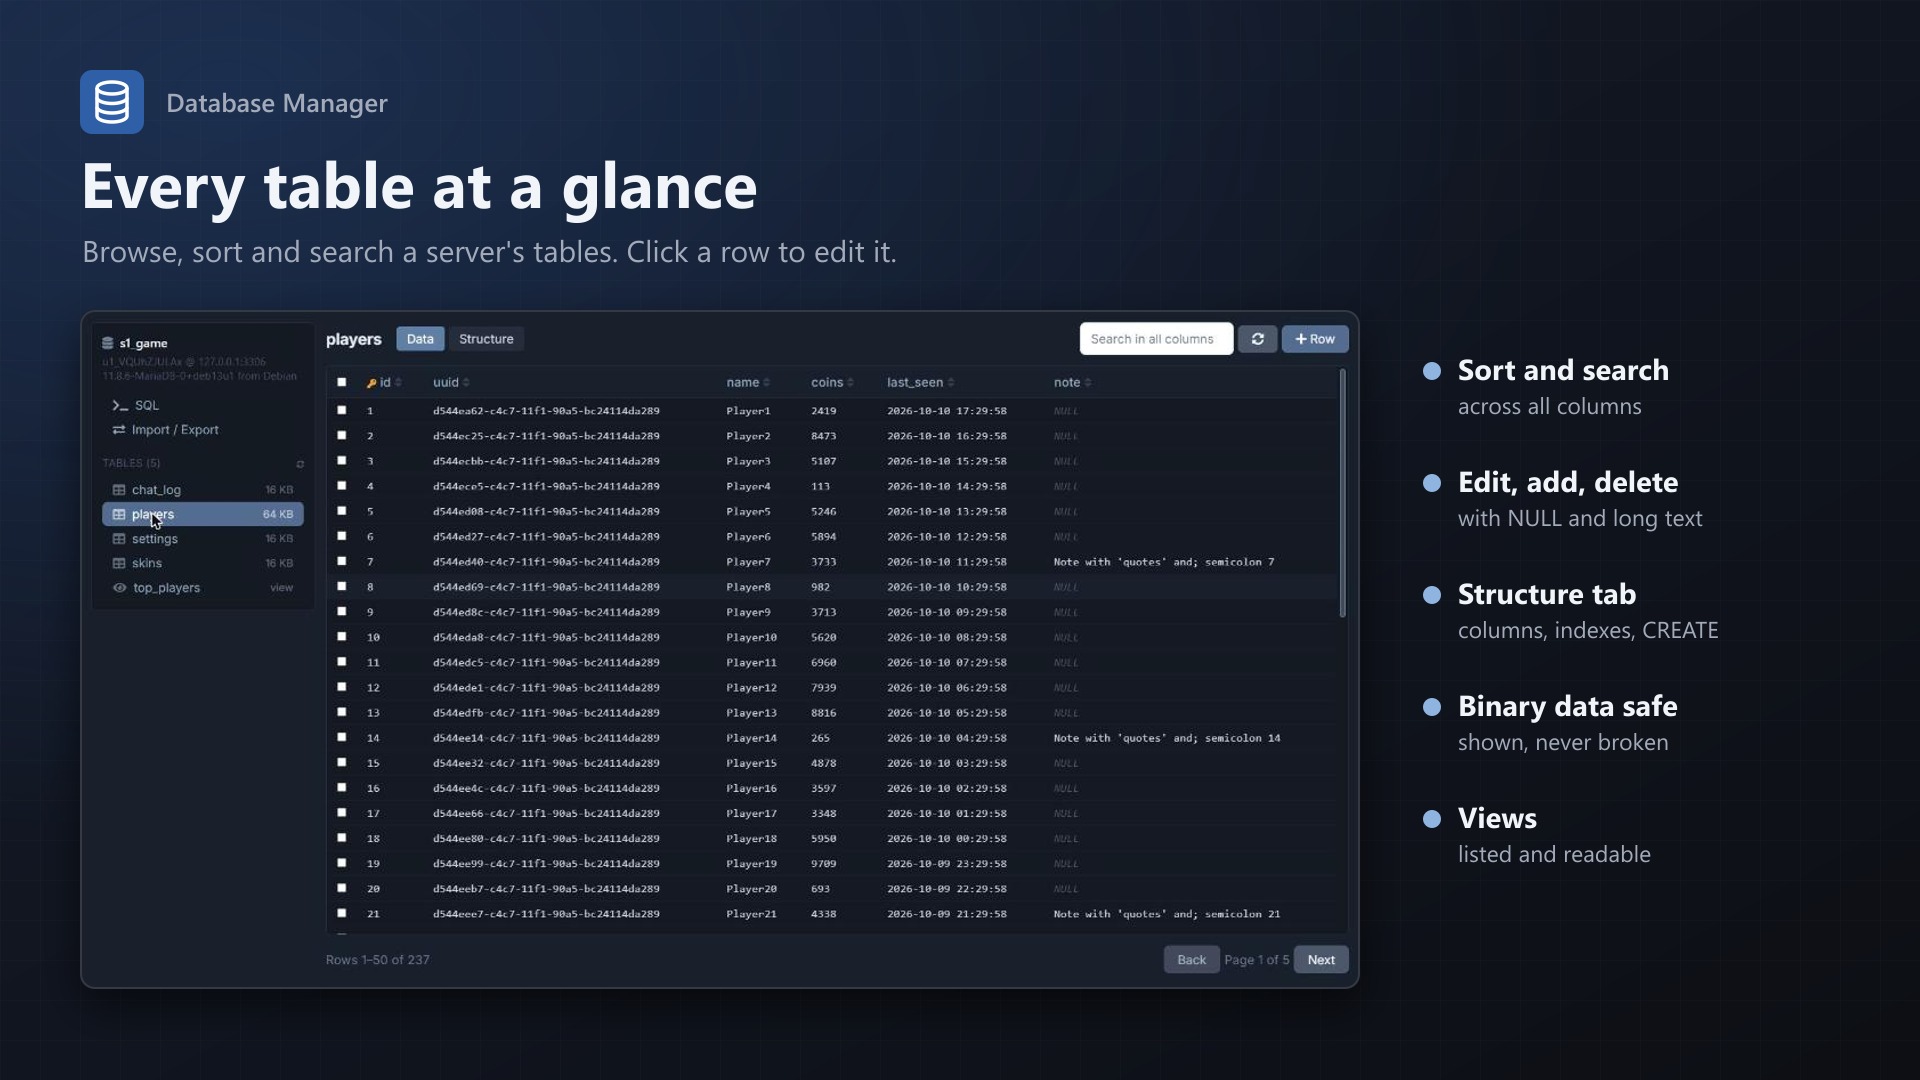Click the reload tables list icon
Viewport: 1920px width, 1080px height.
[x=300, y=464]
